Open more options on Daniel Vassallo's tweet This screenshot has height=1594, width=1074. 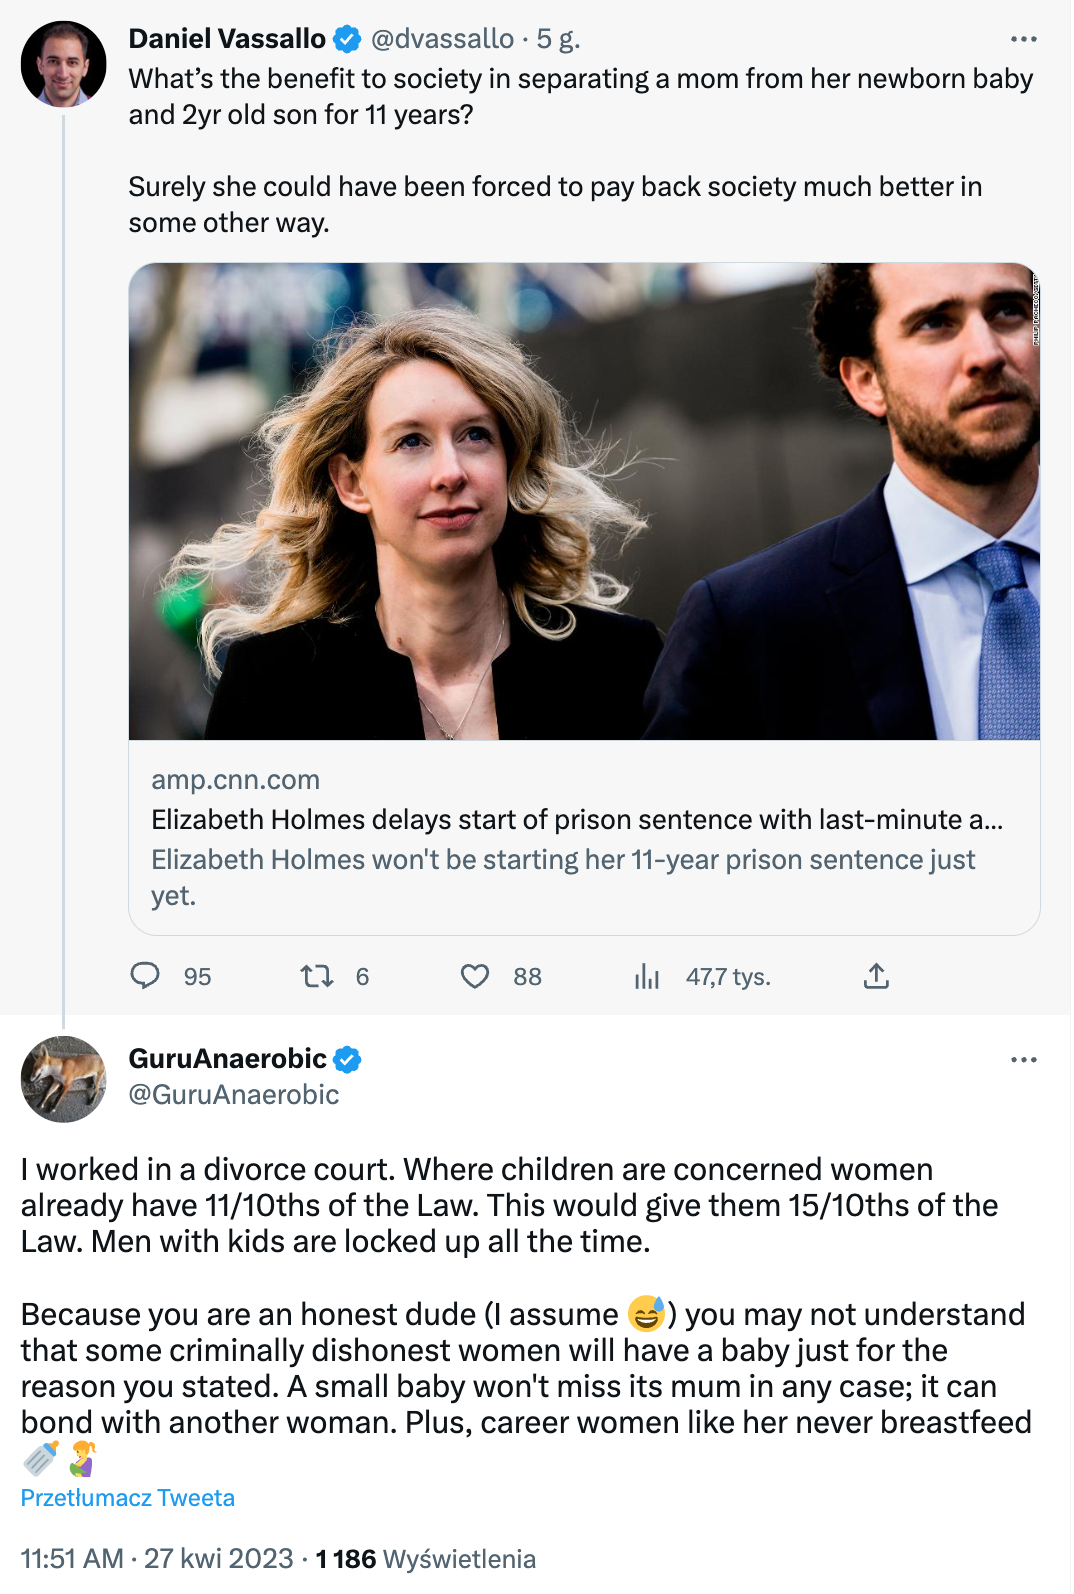[x=1023, y=39]
